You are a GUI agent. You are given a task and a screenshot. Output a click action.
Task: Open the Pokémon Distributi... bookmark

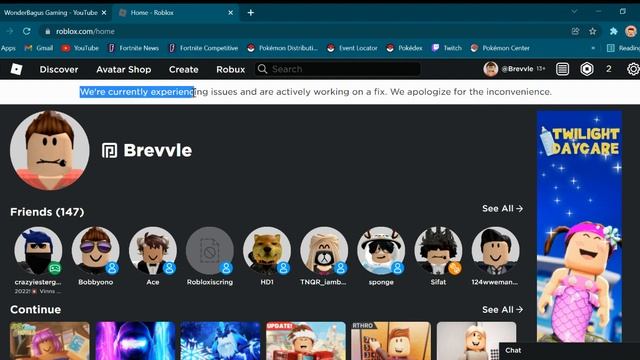(282, 48)
